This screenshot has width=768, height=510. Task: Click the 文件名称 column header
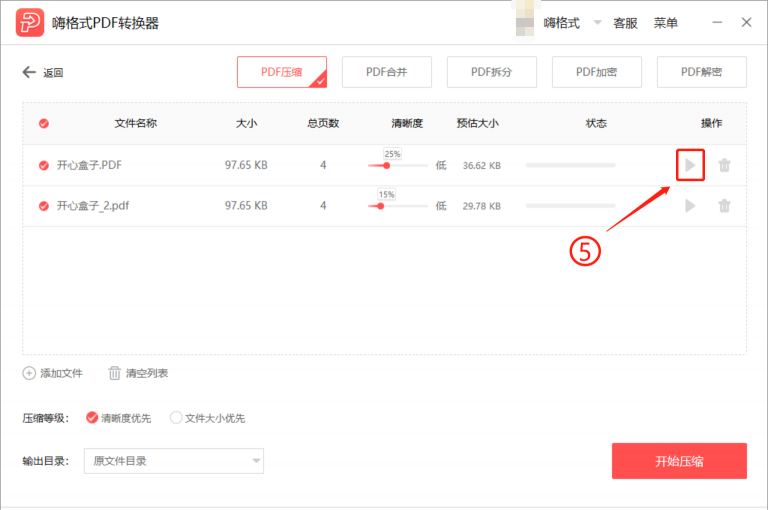tap(136, 123)
